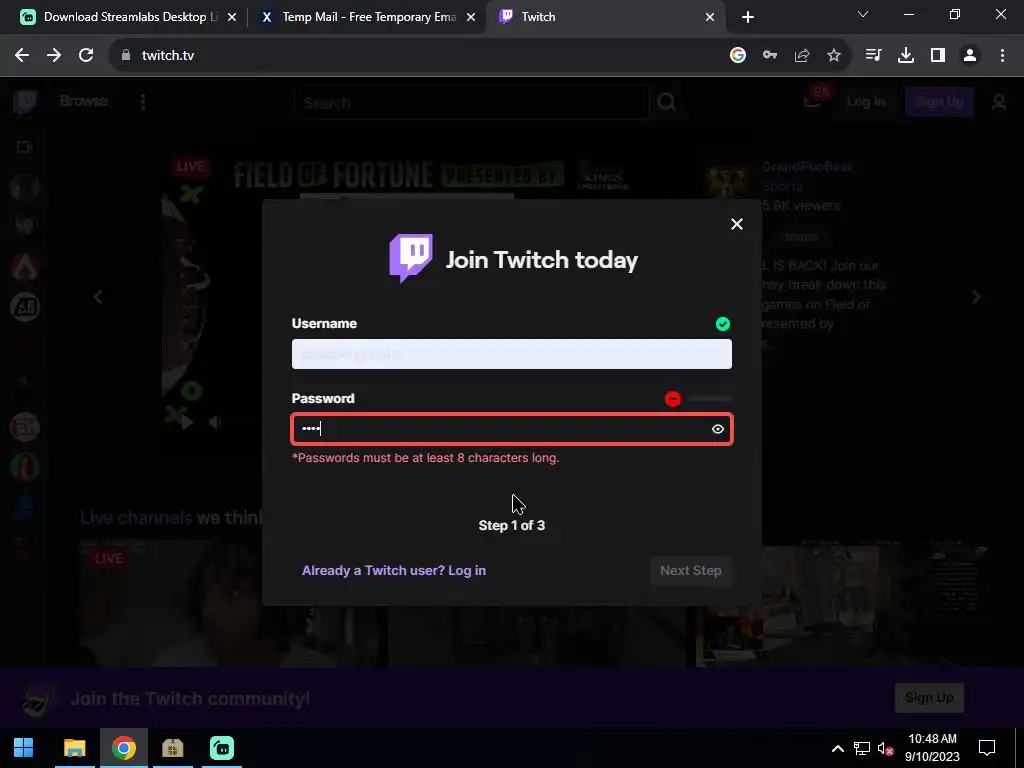Click the Sign Up button in navbar
Screen dimensions: 1024x768
pos(939,102)
